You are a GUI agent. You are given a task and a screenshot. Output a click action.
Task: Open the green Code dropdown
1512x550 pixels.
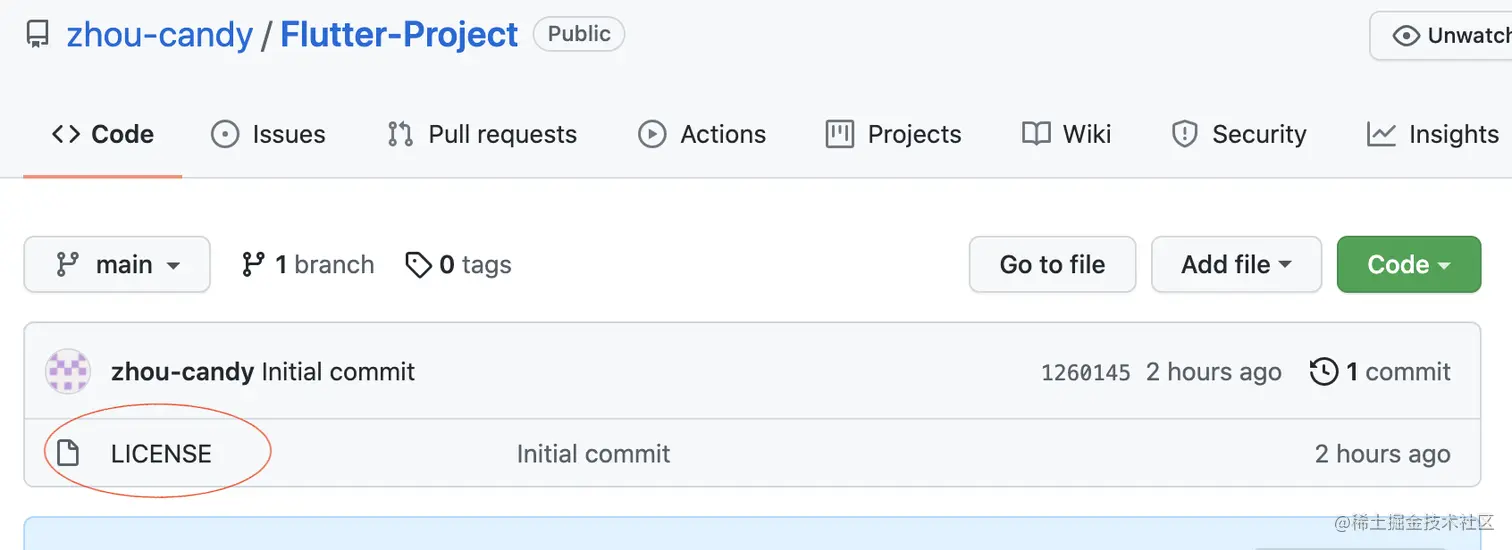[x=1408, y=265]
